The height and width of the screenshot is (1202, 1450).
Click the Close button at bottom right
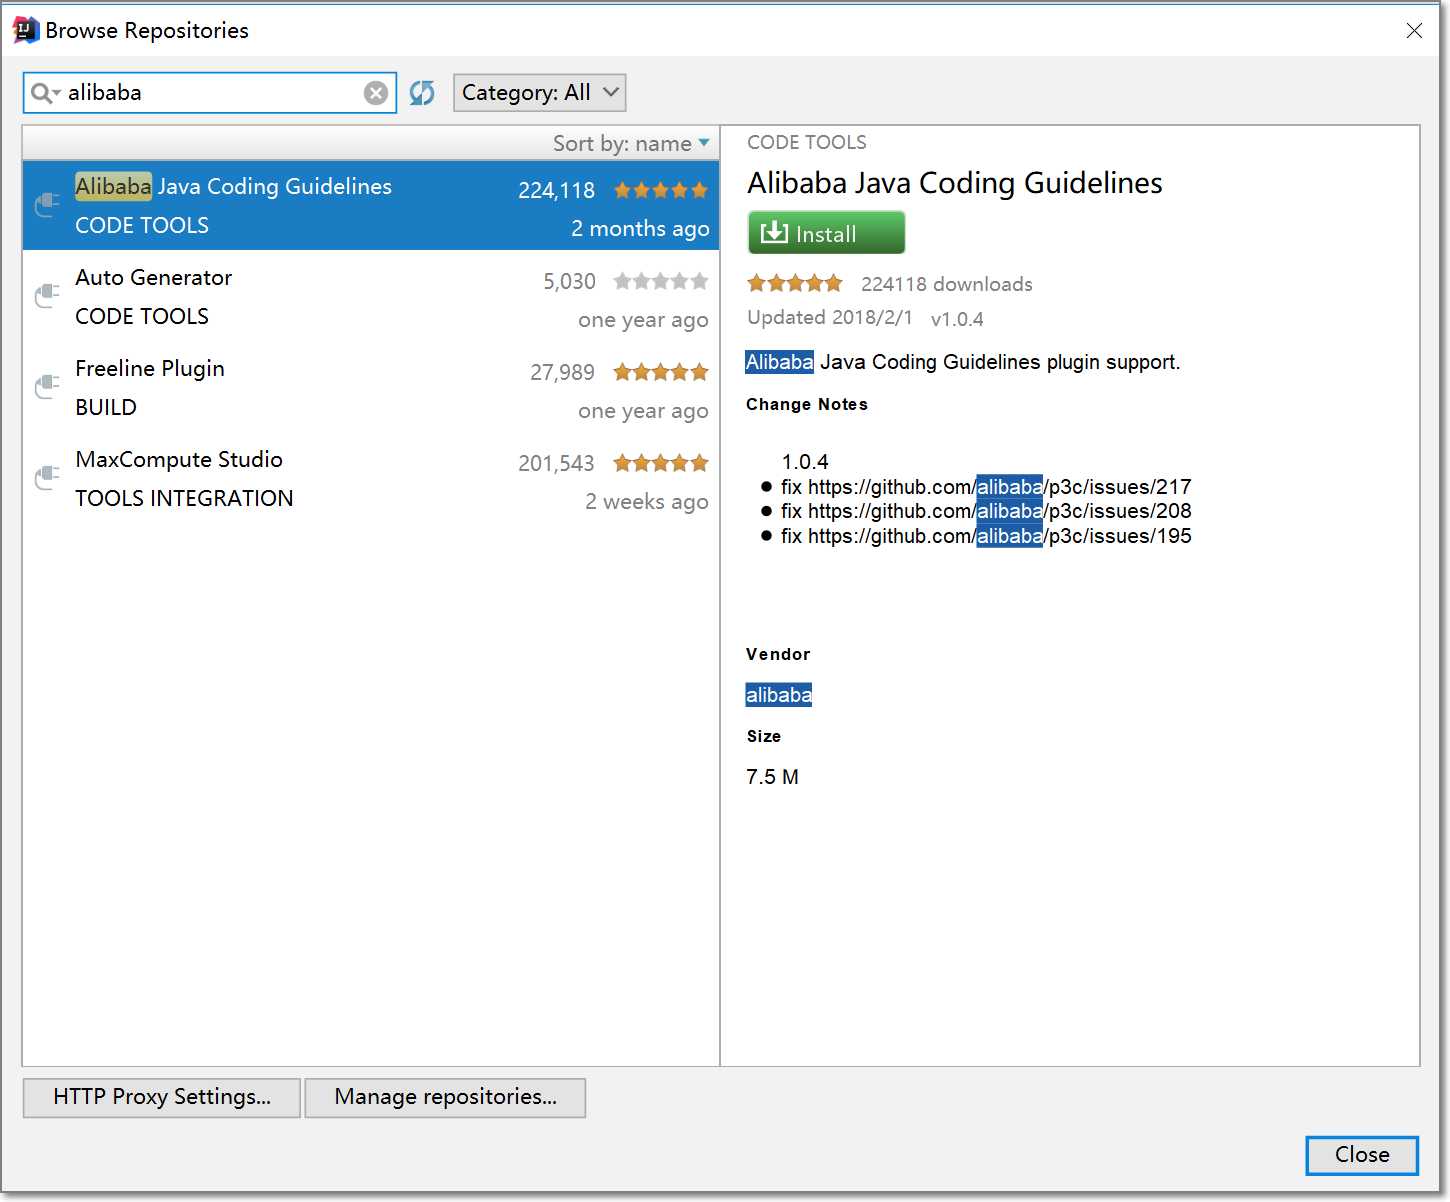(x=1362, y=1155)
